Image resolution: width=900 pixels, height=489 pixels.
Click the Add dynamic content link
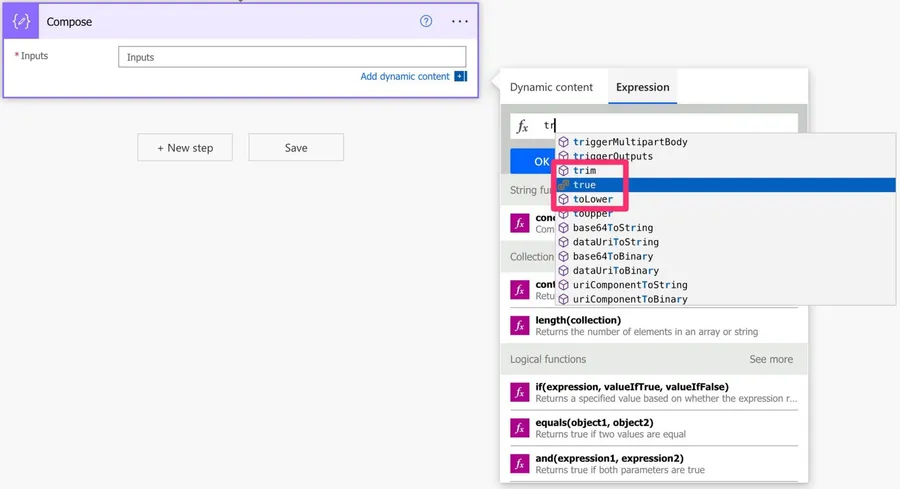405,77
